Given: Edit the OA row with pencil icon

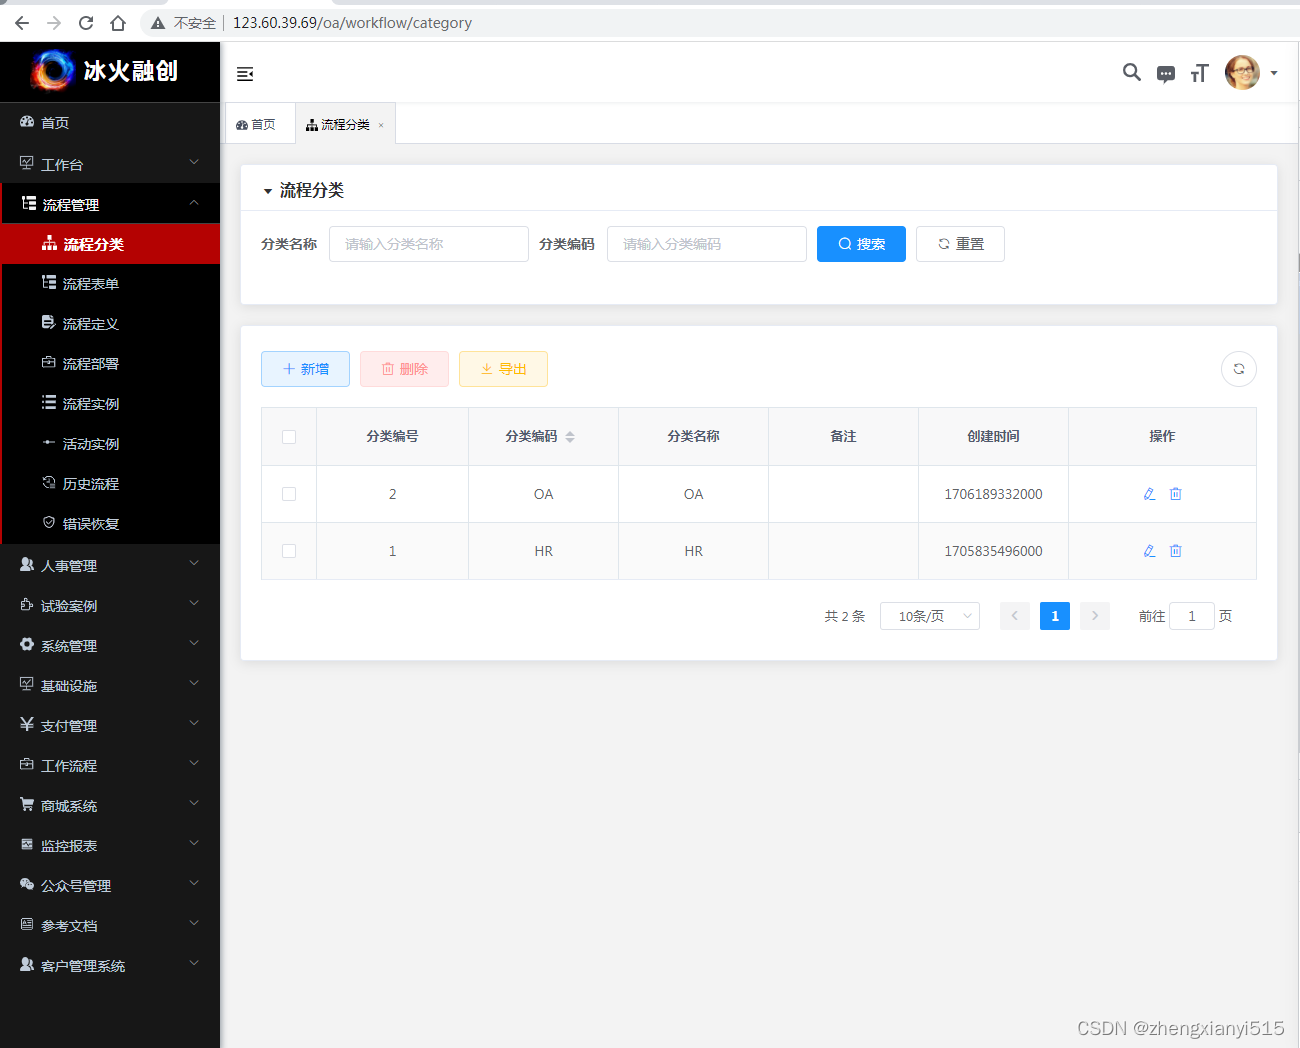Looking at the screenshot, I should 1149,494.
